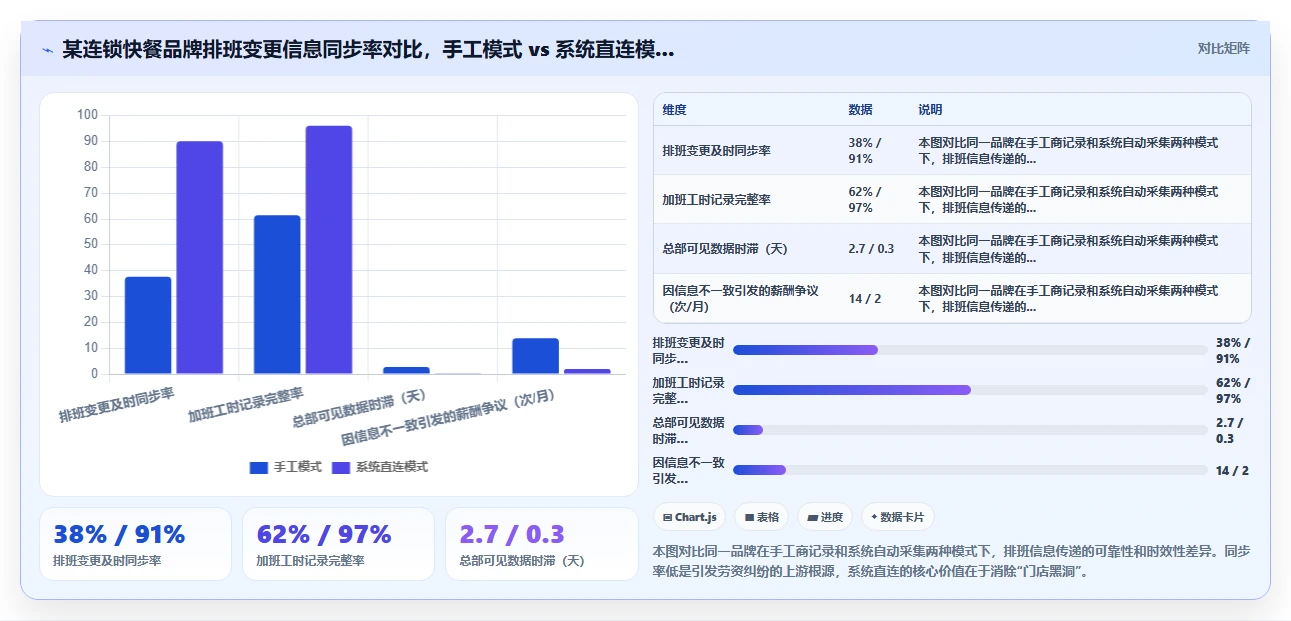This screenshot has height=621, width=1291.
Task: Click progress value 38% / 91% at right
Action: 1233,350
